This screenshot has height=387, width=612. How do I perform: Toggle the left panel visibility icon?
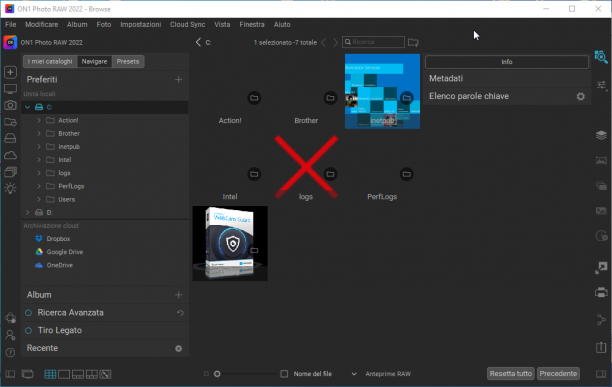point(10,374)
